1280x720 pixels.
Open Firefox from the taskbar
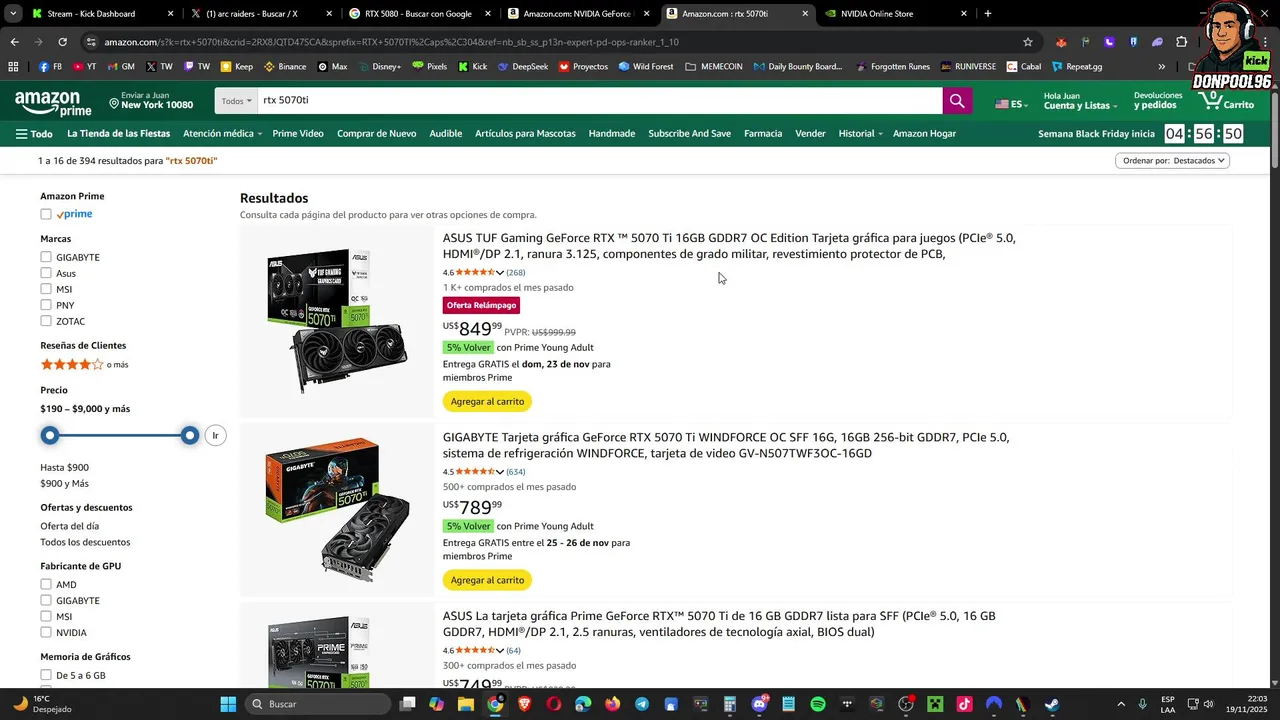[612, 704]
